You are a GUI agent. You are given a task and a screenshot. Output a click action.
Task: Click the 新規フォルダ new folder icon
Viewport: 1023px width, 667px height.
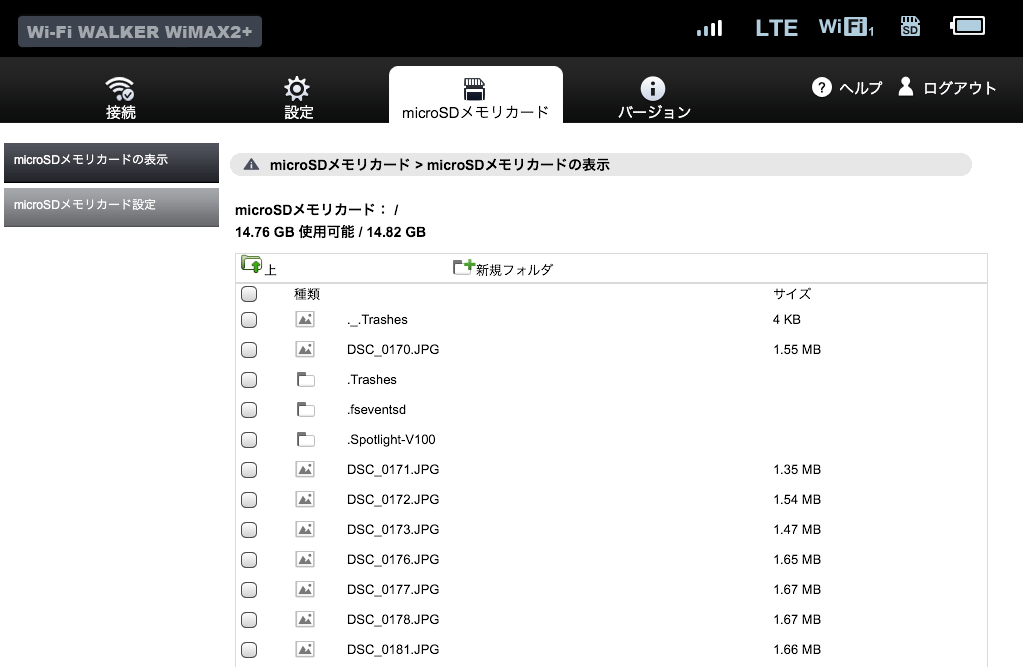click(x=463, y=267)
